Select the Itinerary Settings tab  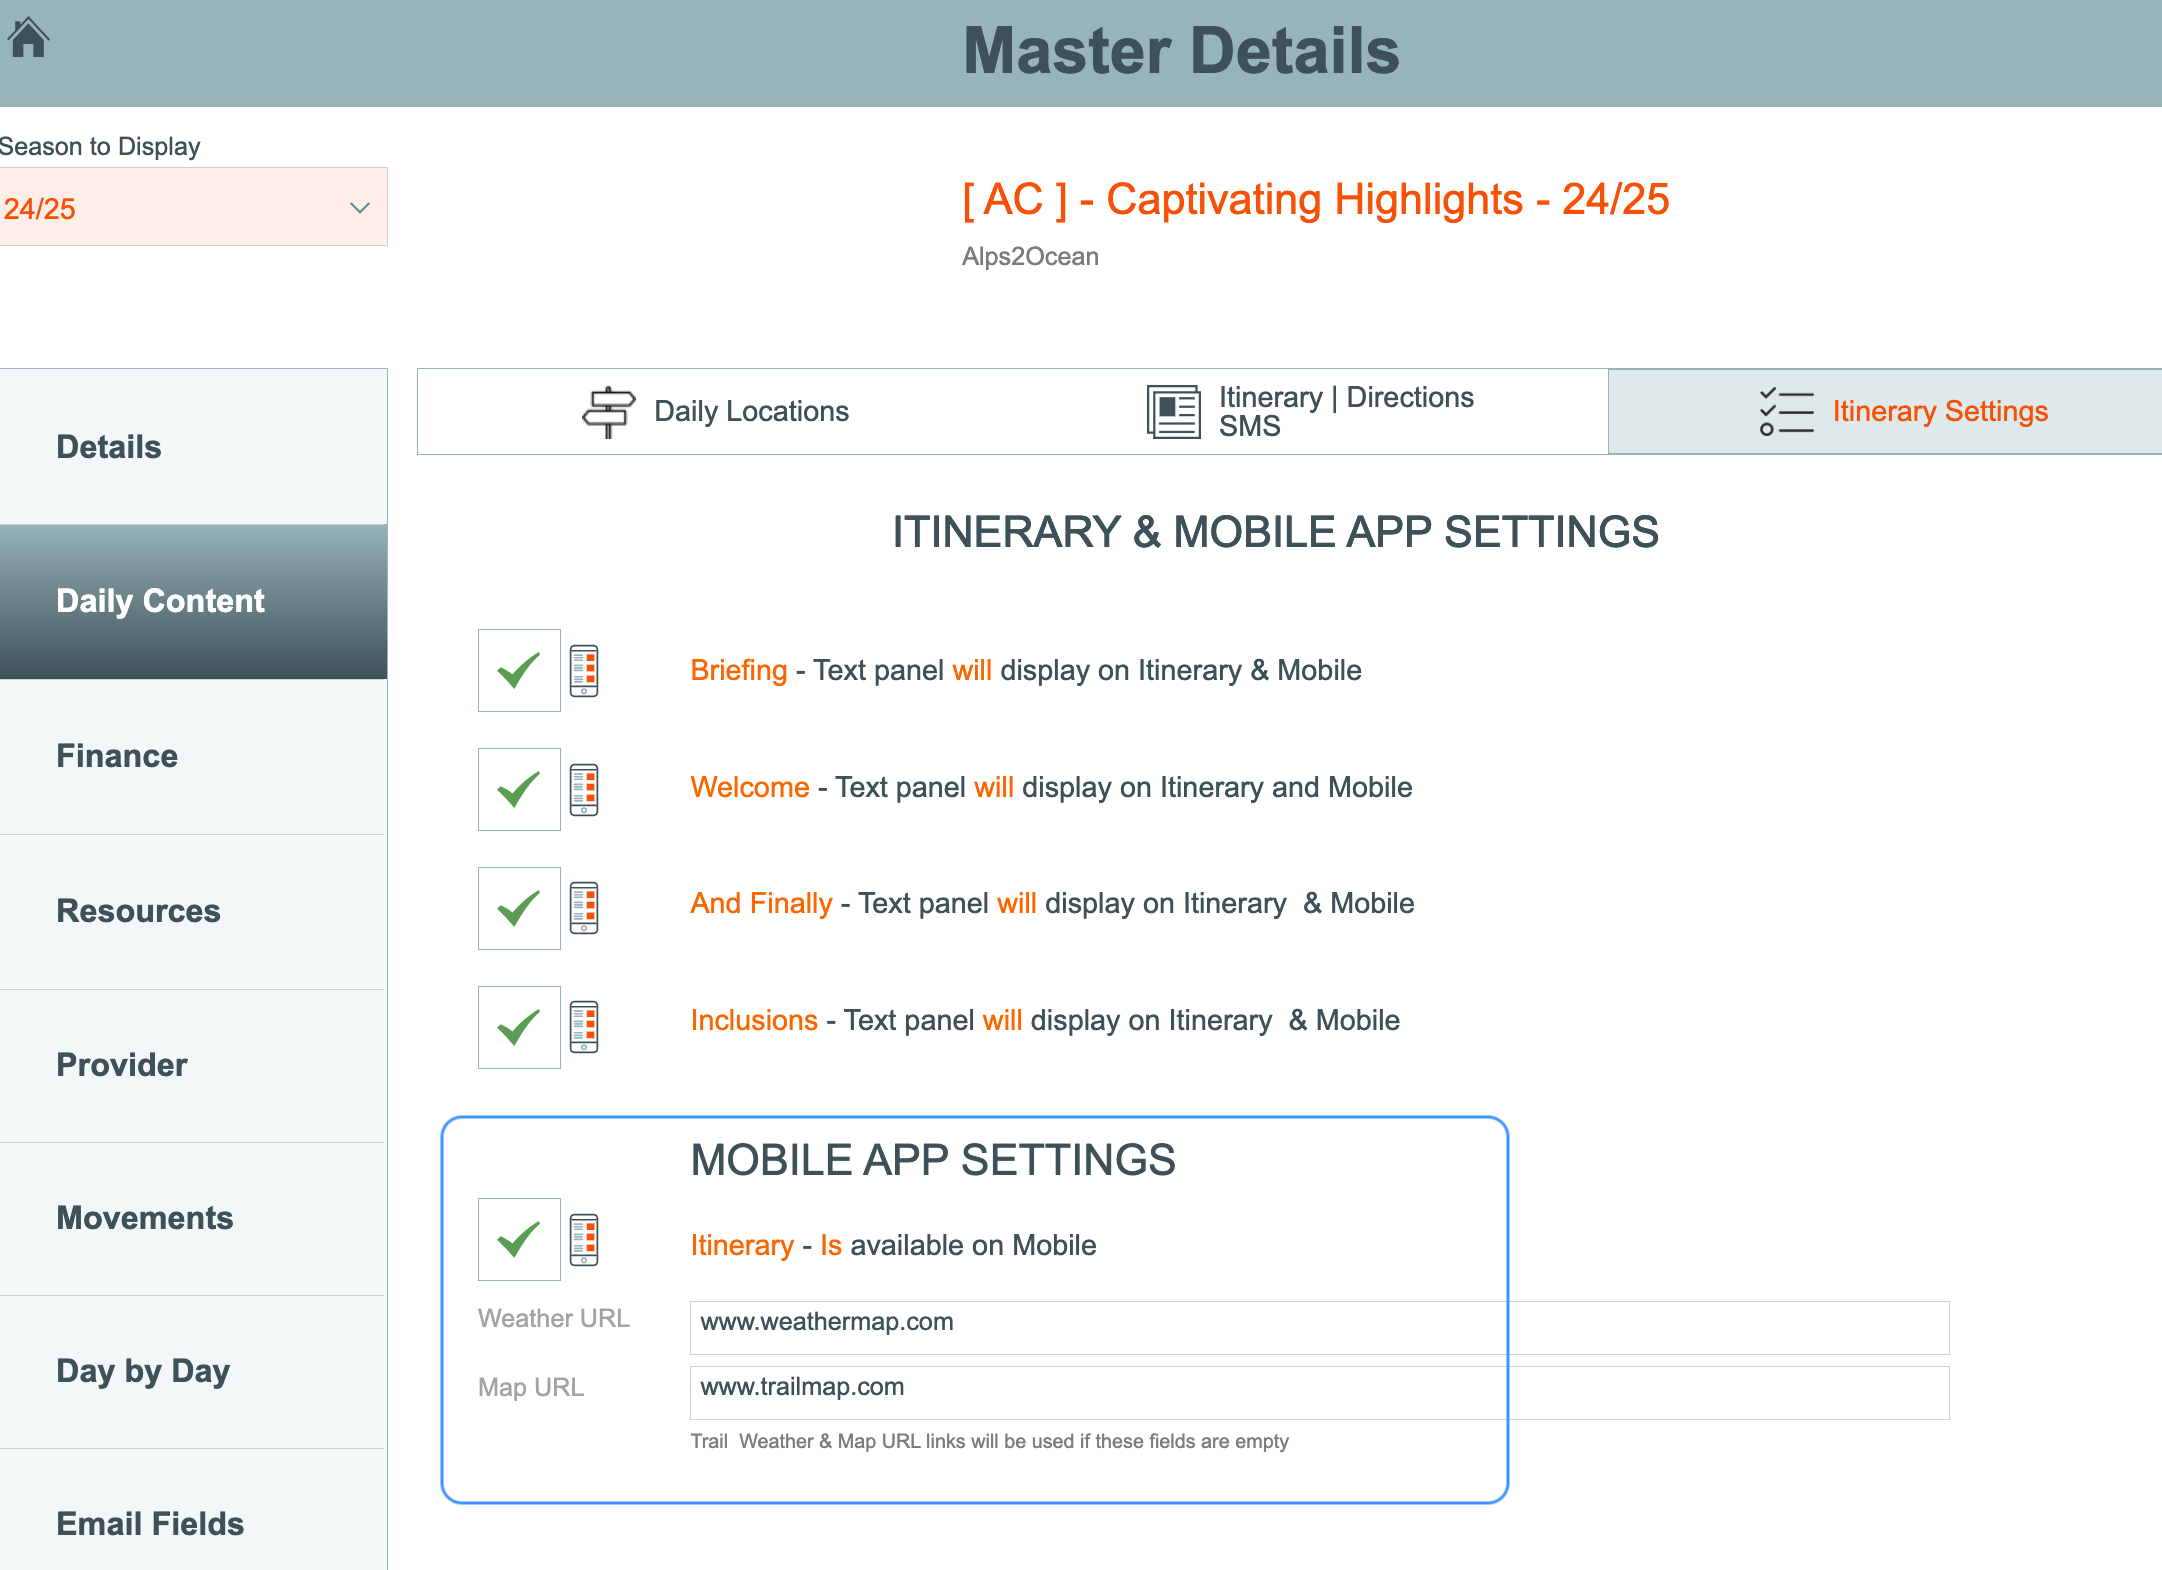pyautogui.click(x=1885, y=411)
